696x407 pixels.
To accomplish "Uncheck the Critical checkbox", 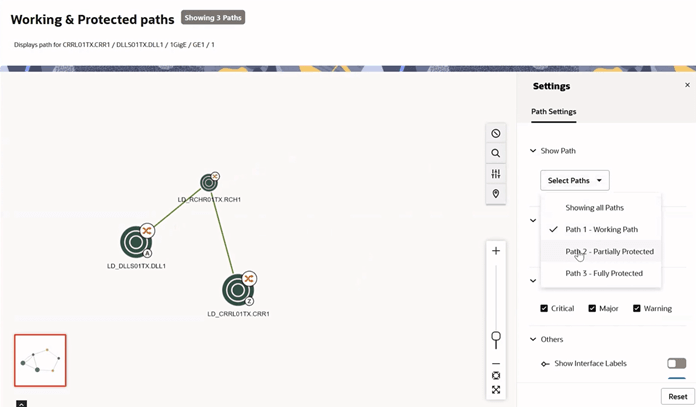I will point(544,308).
